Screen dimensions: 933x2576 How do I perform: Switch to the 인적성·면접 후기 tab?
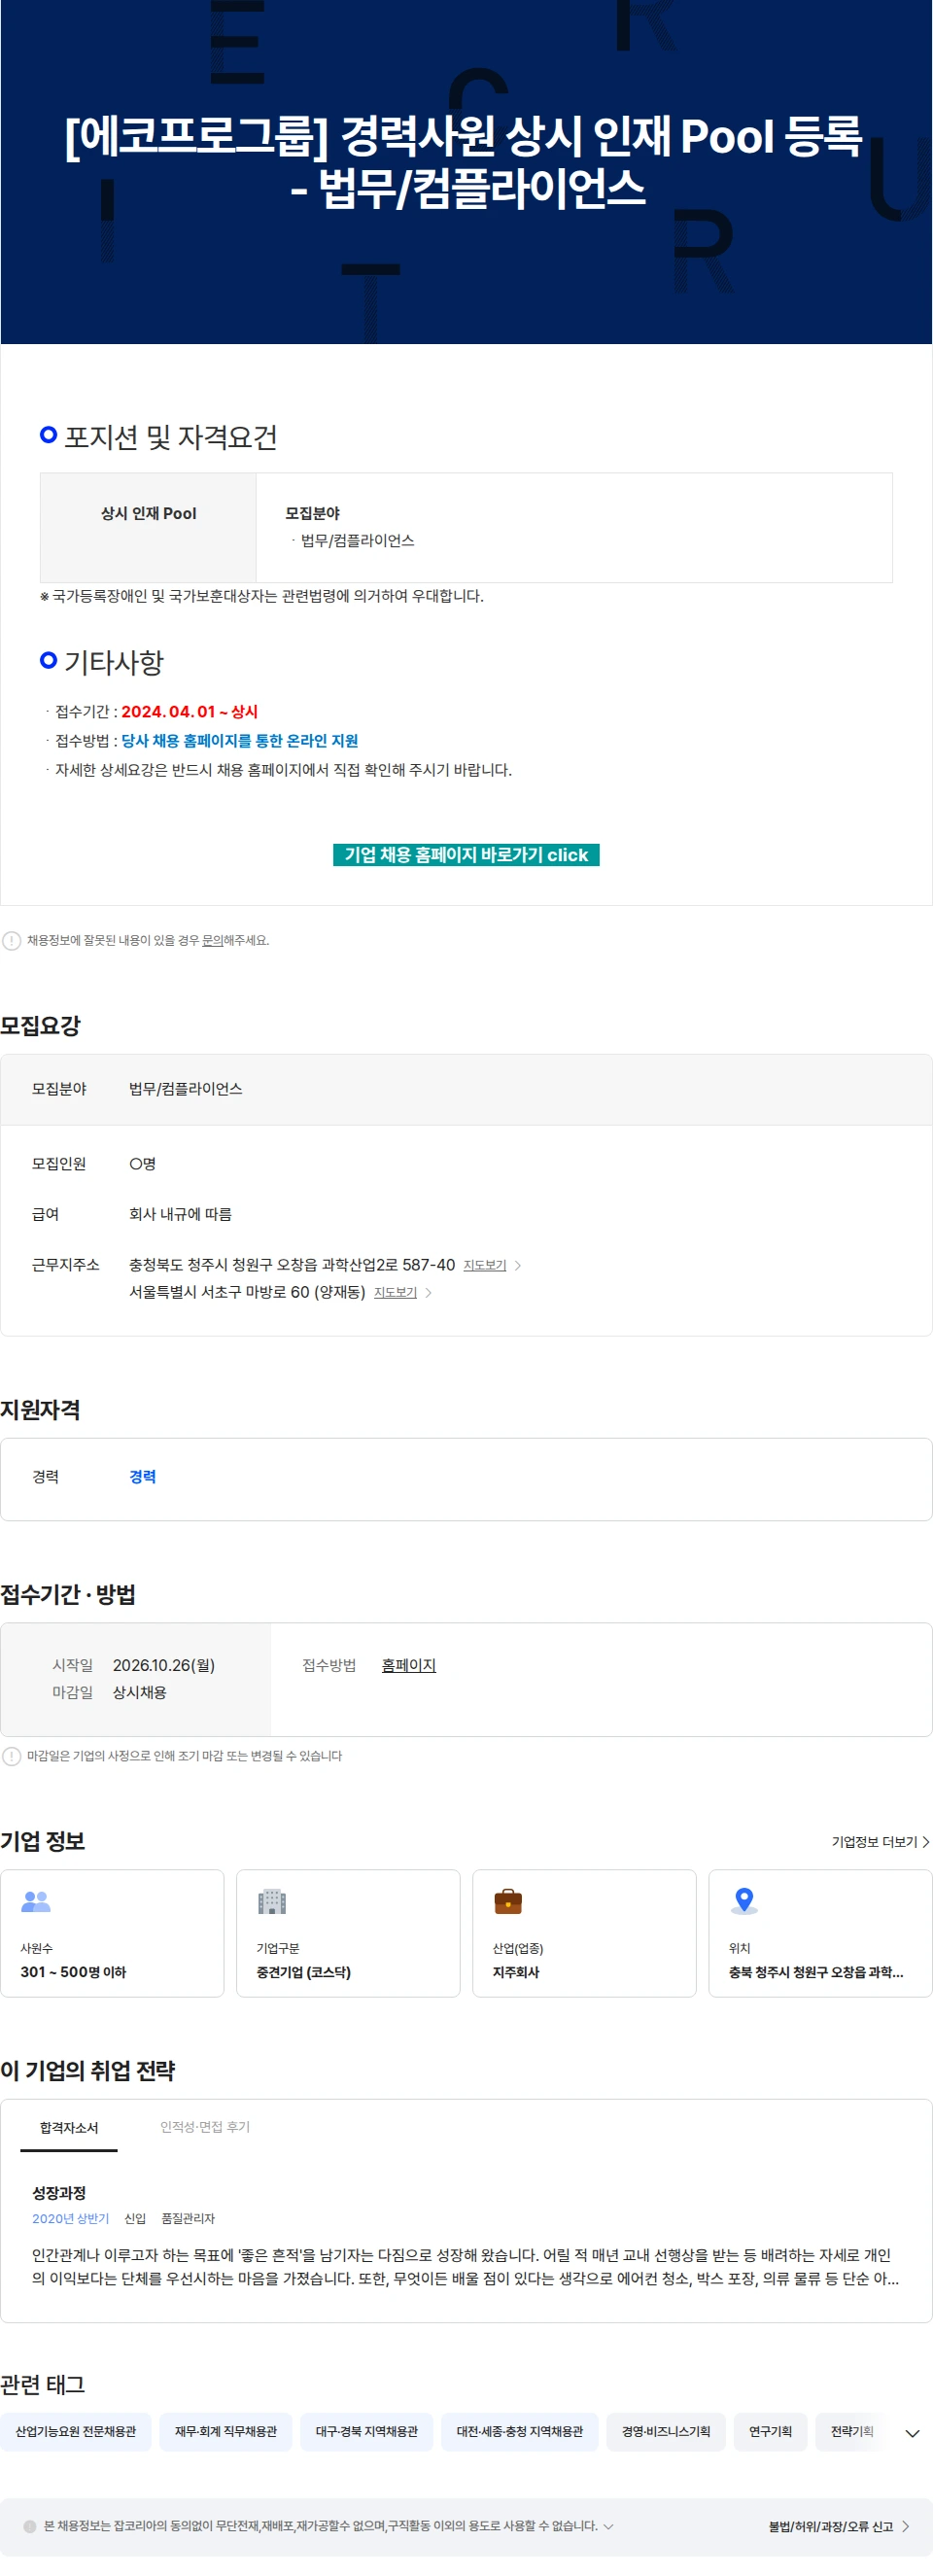[205, 2127]
